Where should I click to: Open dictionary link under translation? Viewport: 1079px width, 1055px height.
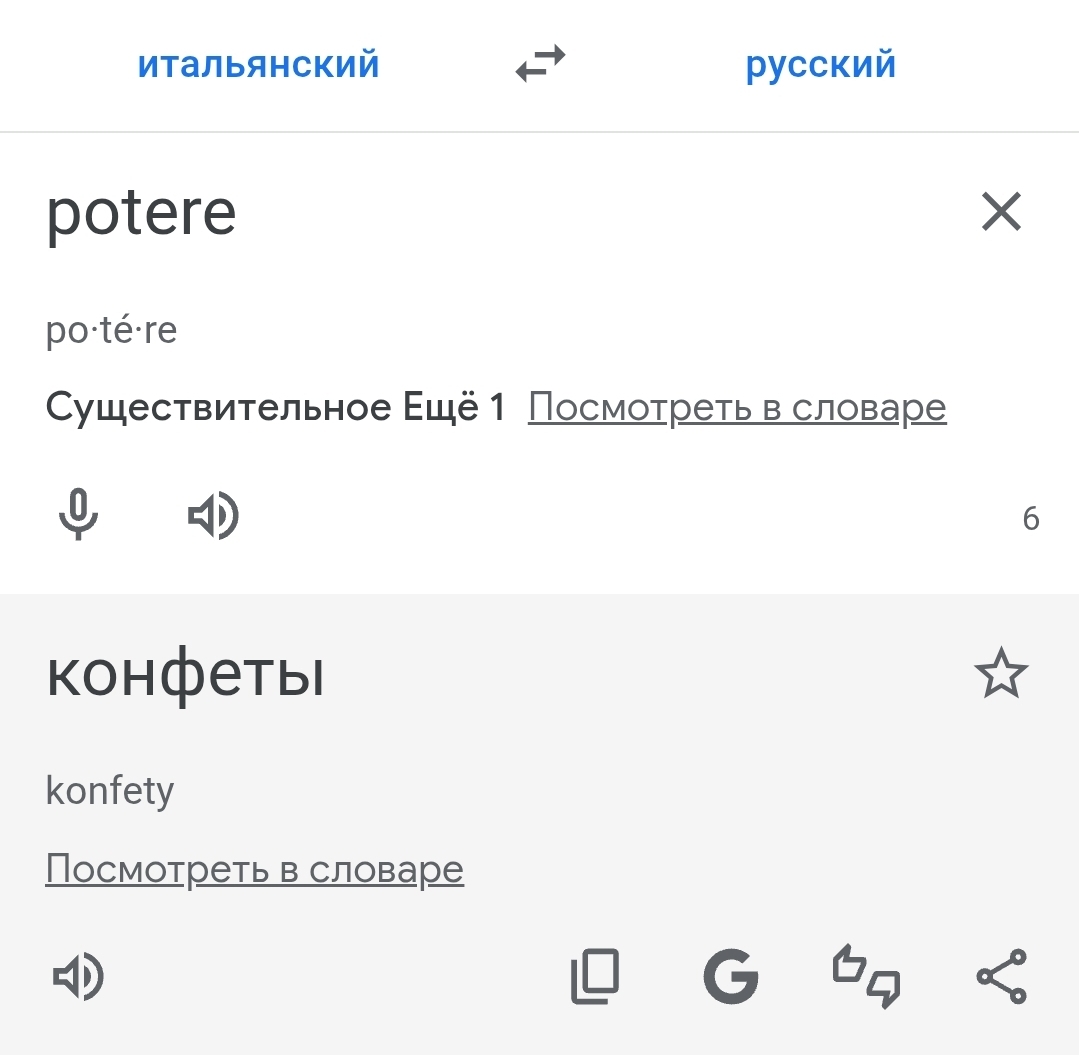[255, 870]
